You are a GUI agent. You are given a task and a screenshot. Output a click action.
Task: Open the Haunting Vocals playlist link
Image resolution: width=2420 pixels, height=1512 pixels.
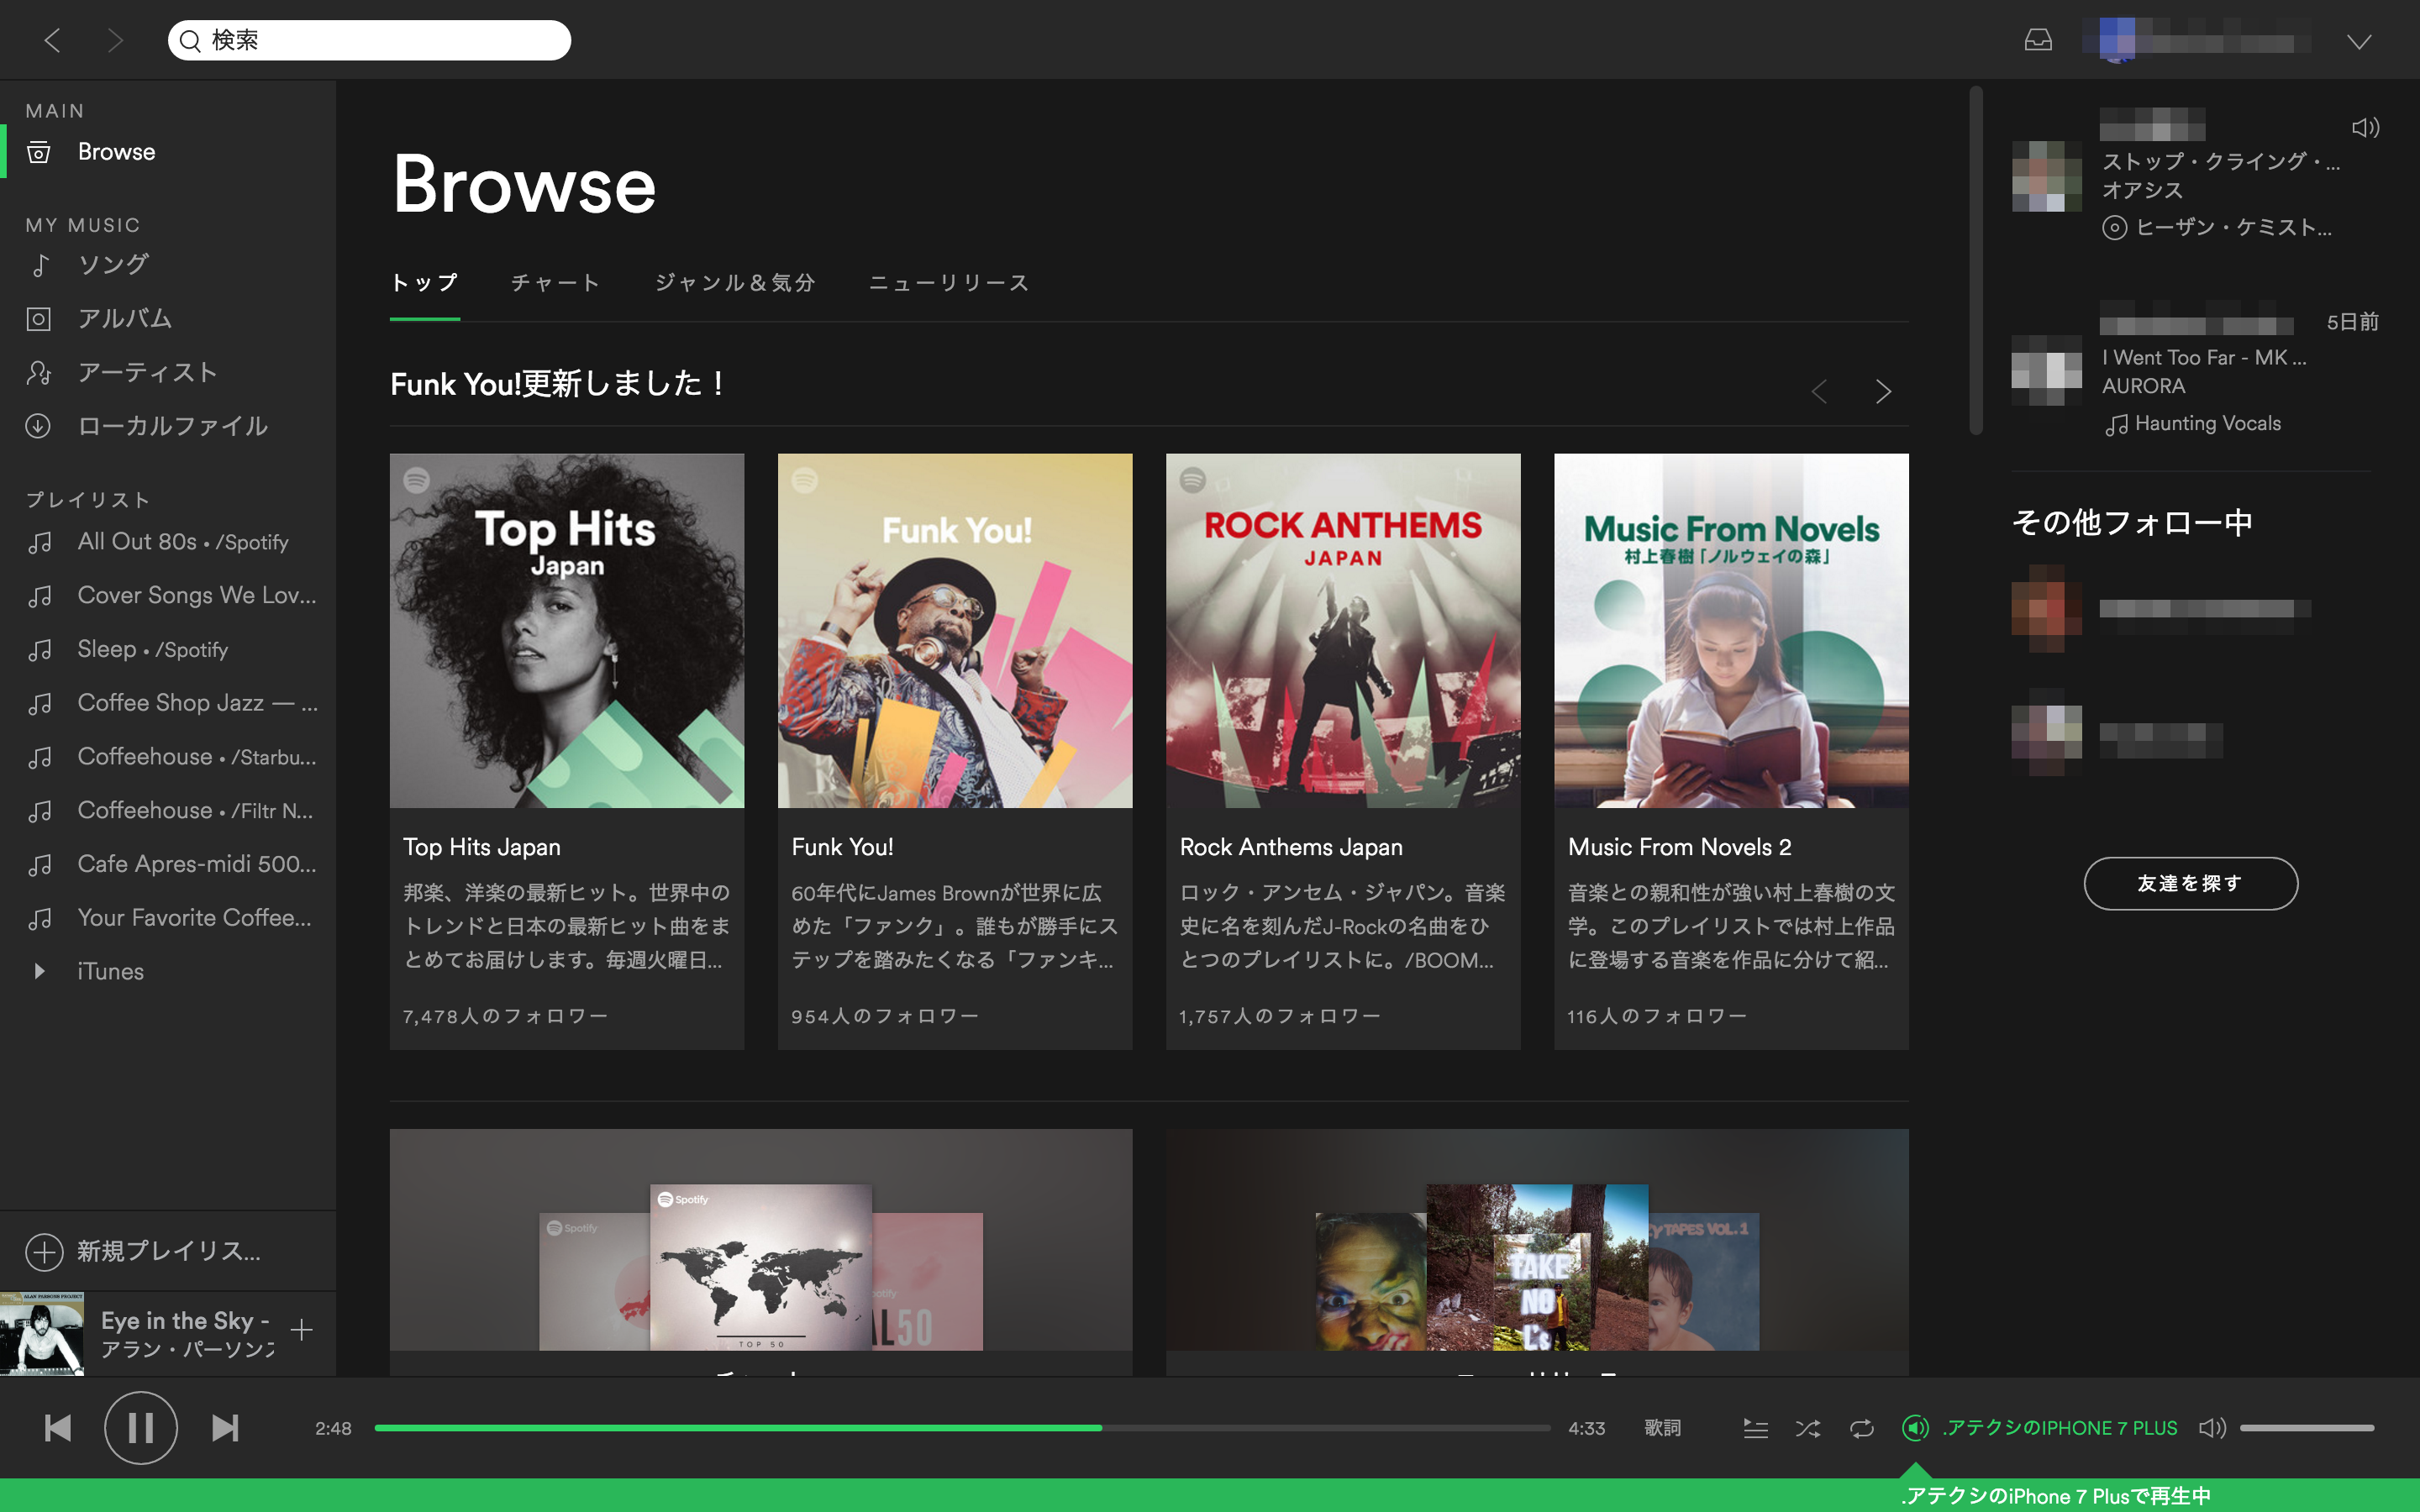[2208, 424]
